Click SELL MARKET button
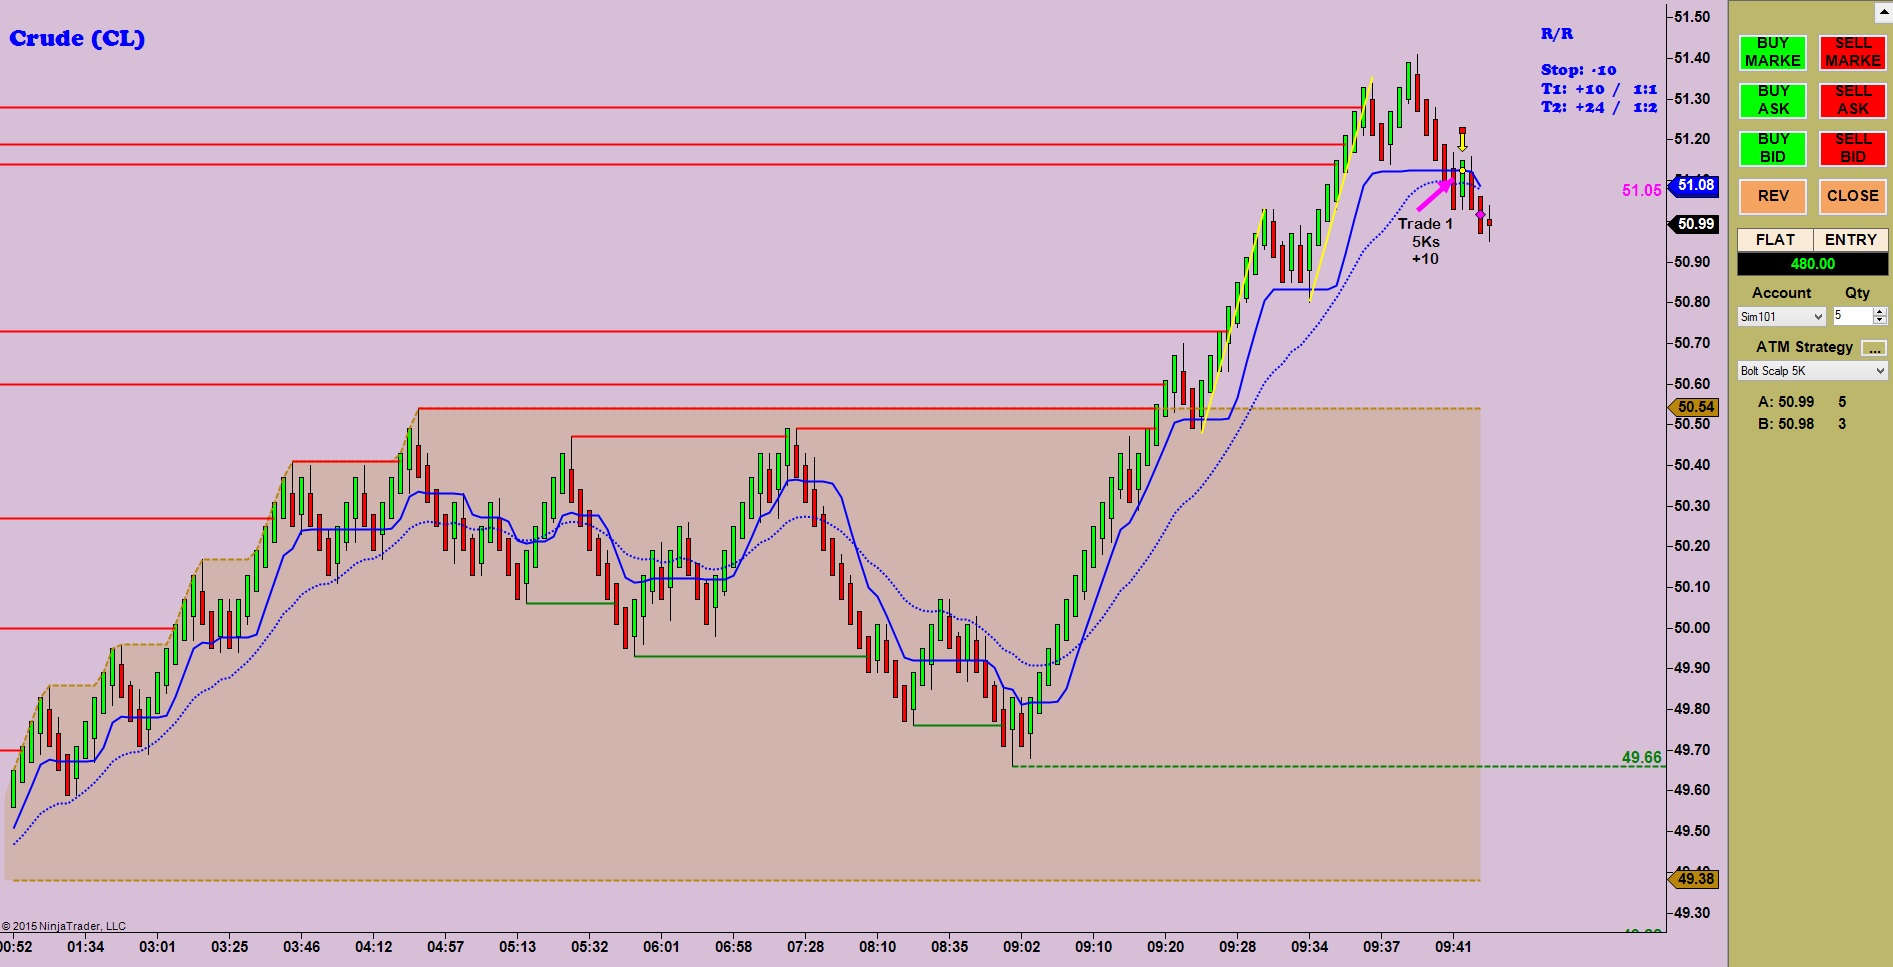Image resolution: width=1893 pixels, height=967 pixels. [x=1852, y=52]
